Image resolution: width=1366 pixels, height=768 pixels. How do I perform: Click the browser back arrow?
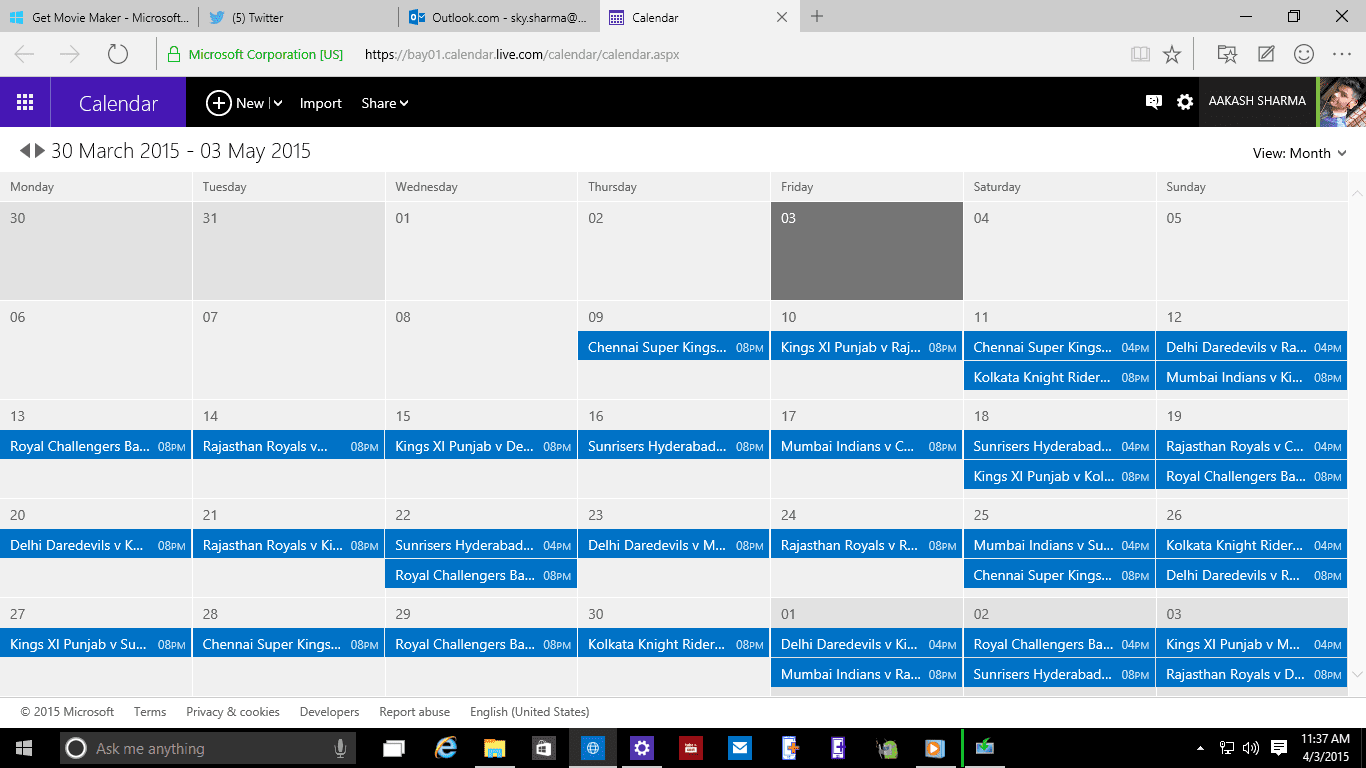click(x=25, y=54)
